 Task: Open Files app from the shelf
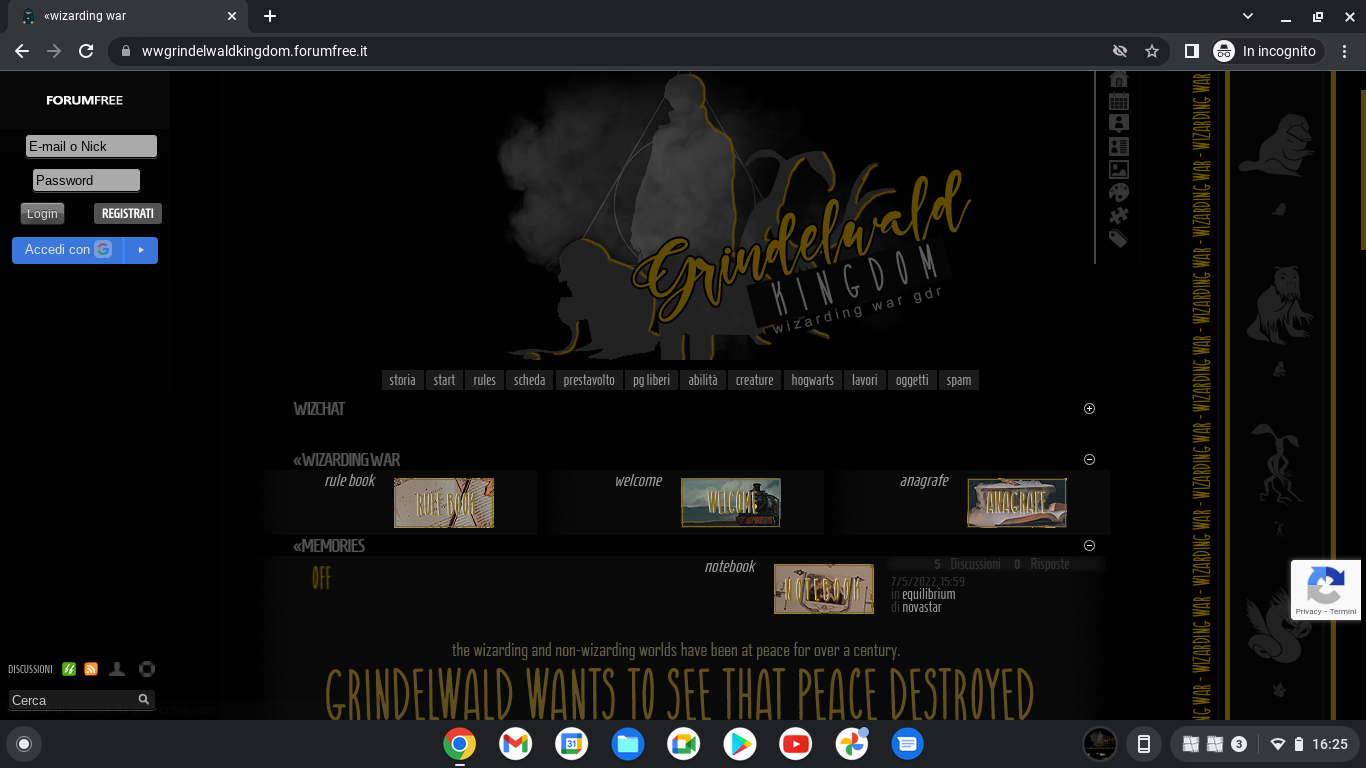point(628,744)
